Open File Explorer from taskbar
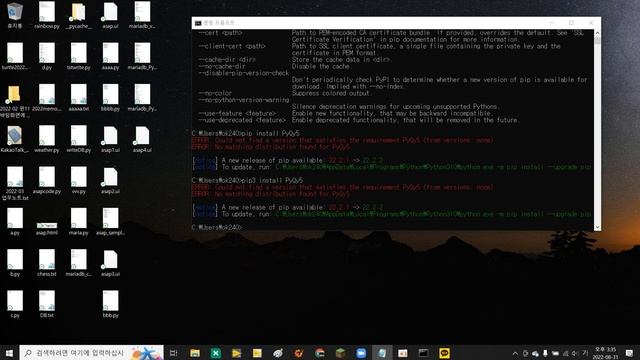640x360 pixels. click(195, 353)
